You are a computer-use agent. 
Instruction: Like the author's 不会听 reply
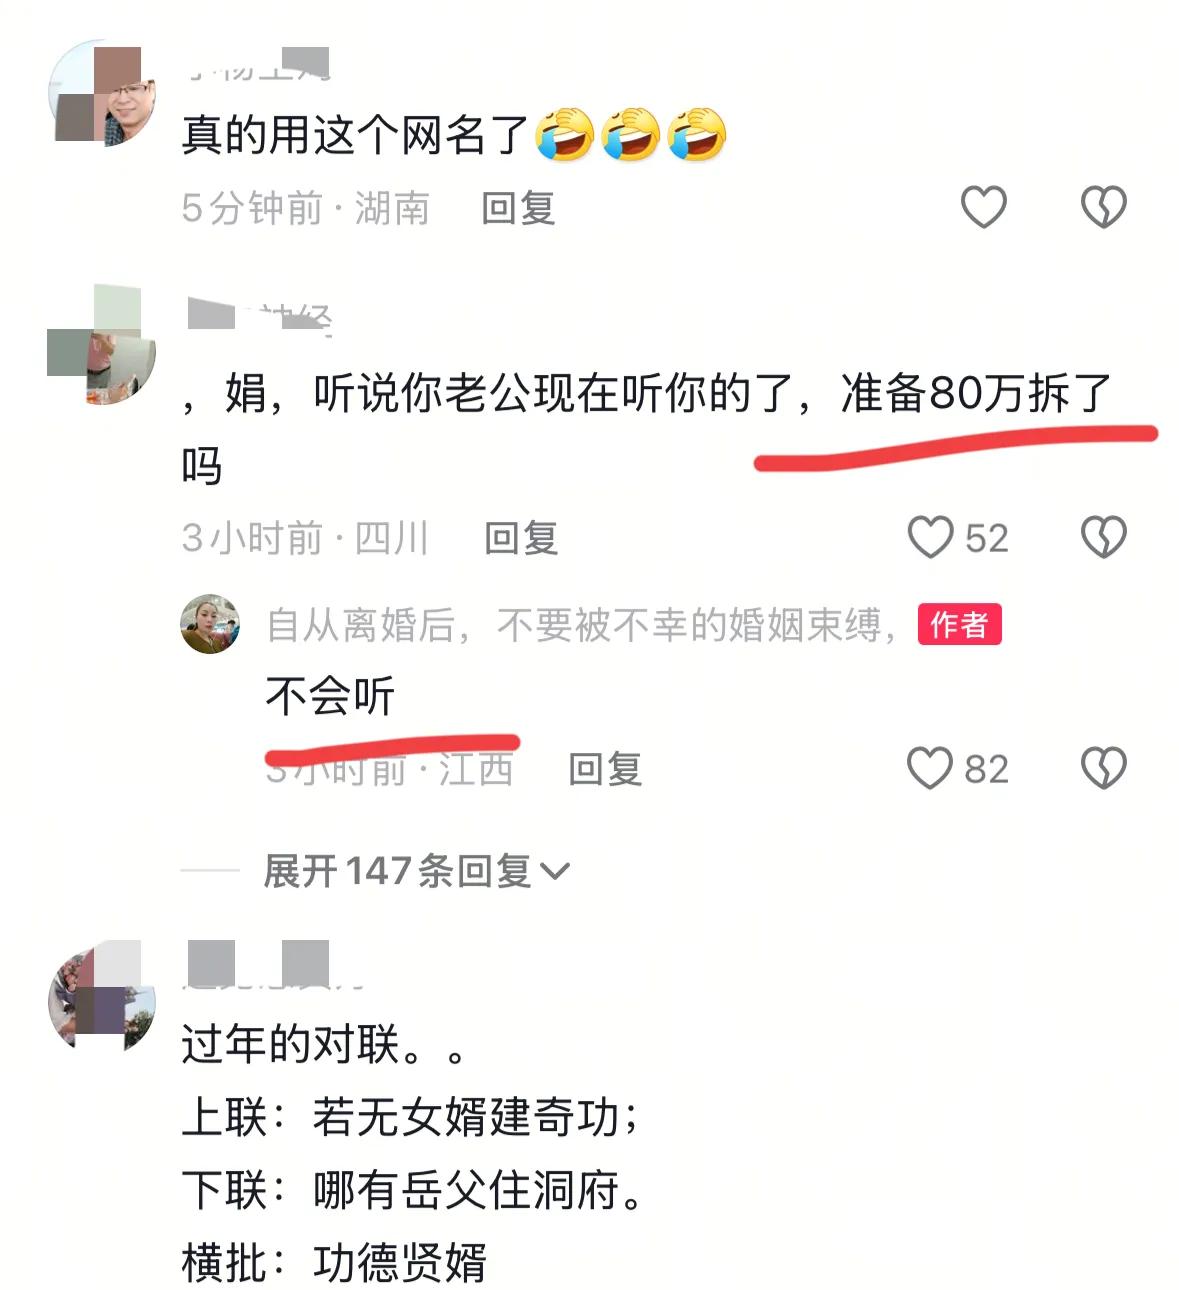pos(930,768)
